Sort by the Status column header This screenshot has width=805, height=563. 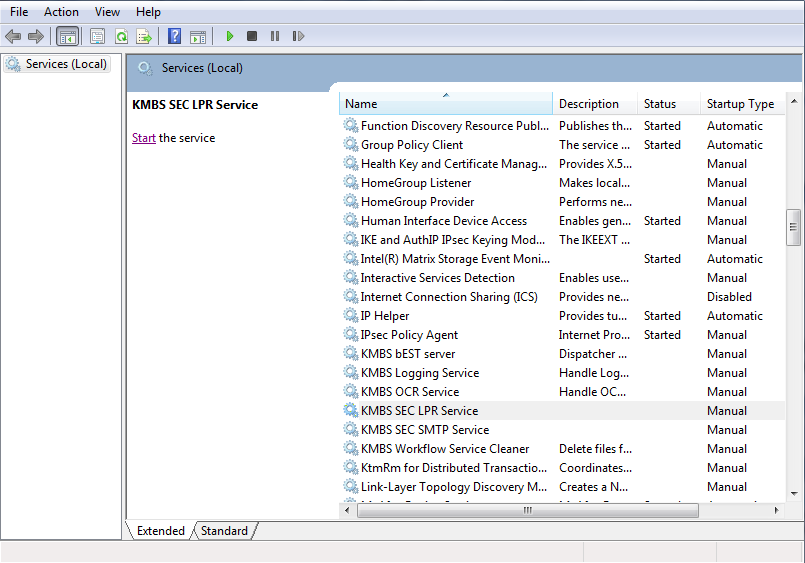(x=669, y=104)
